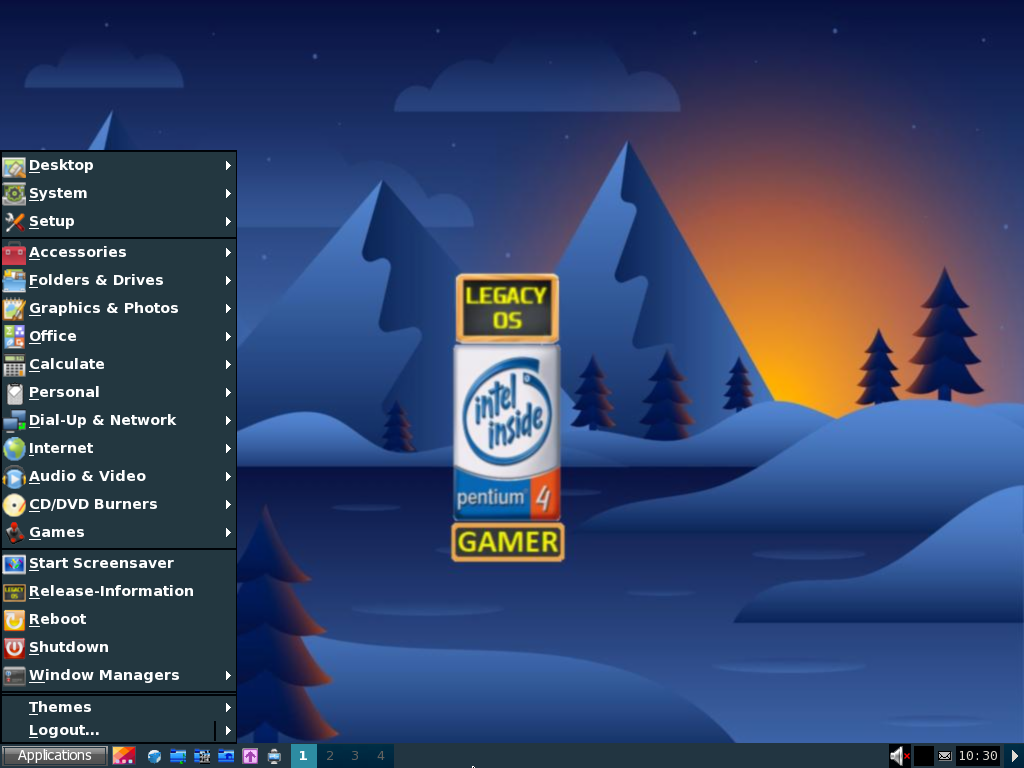Click the folder icon with checkered pattern

[202, 756]
